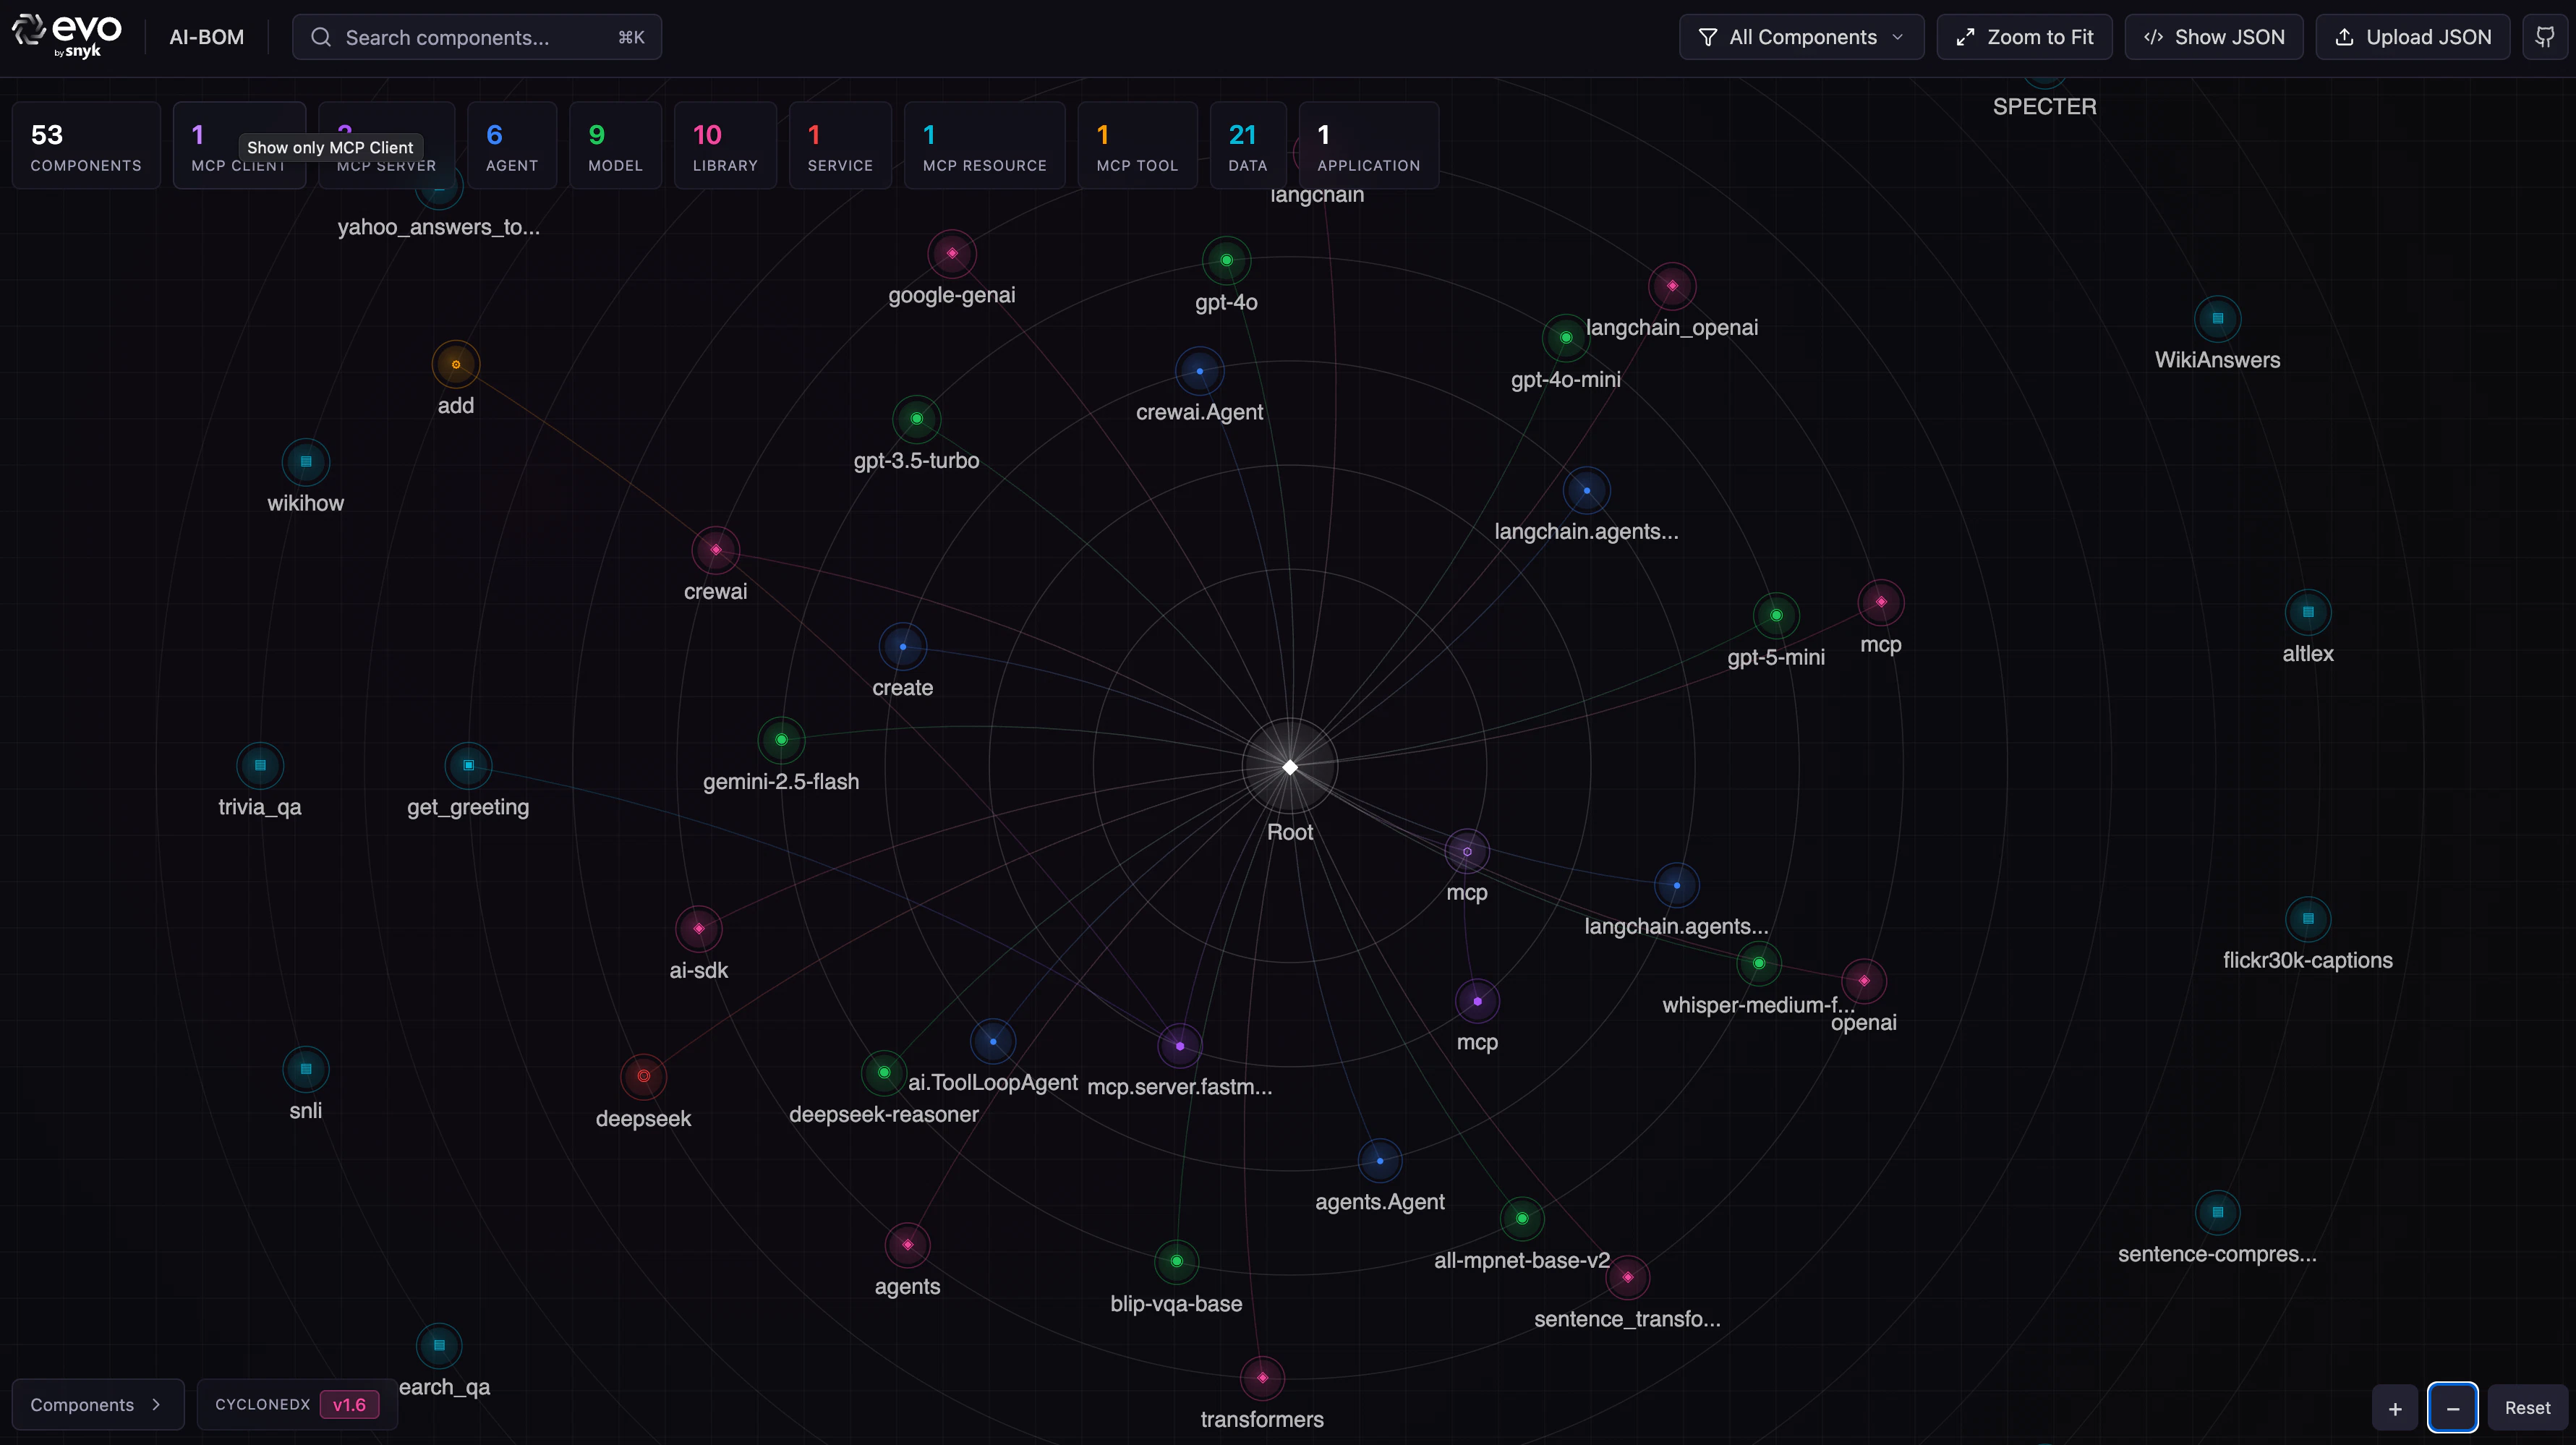Filter the graph by the Agent card
This screenshot has width=2576, height=1445.
click(512, 146)
